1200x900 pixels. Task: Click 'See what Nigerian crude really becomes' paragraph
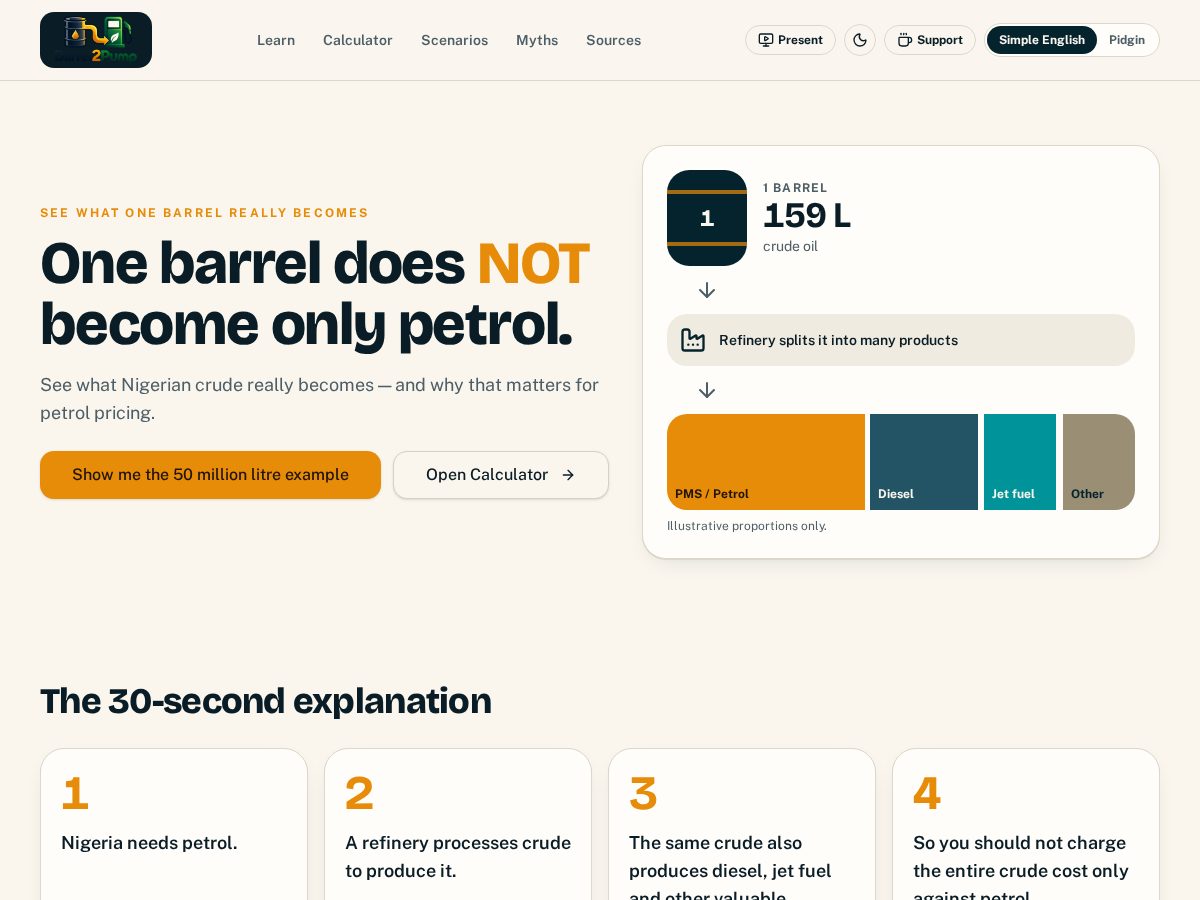[319, 399]
